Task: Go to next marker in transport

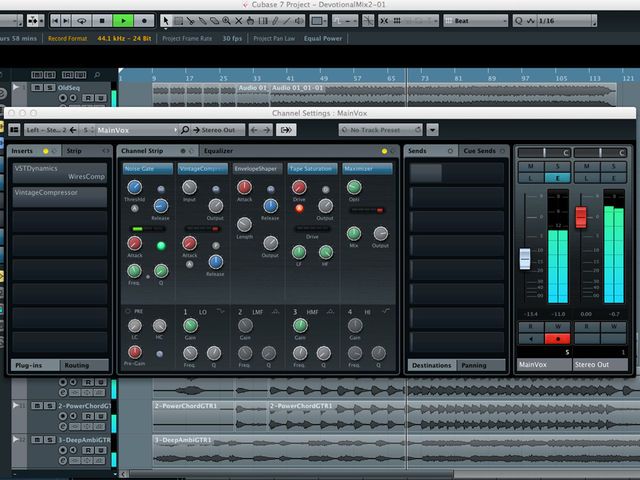Action: point(66,20)
